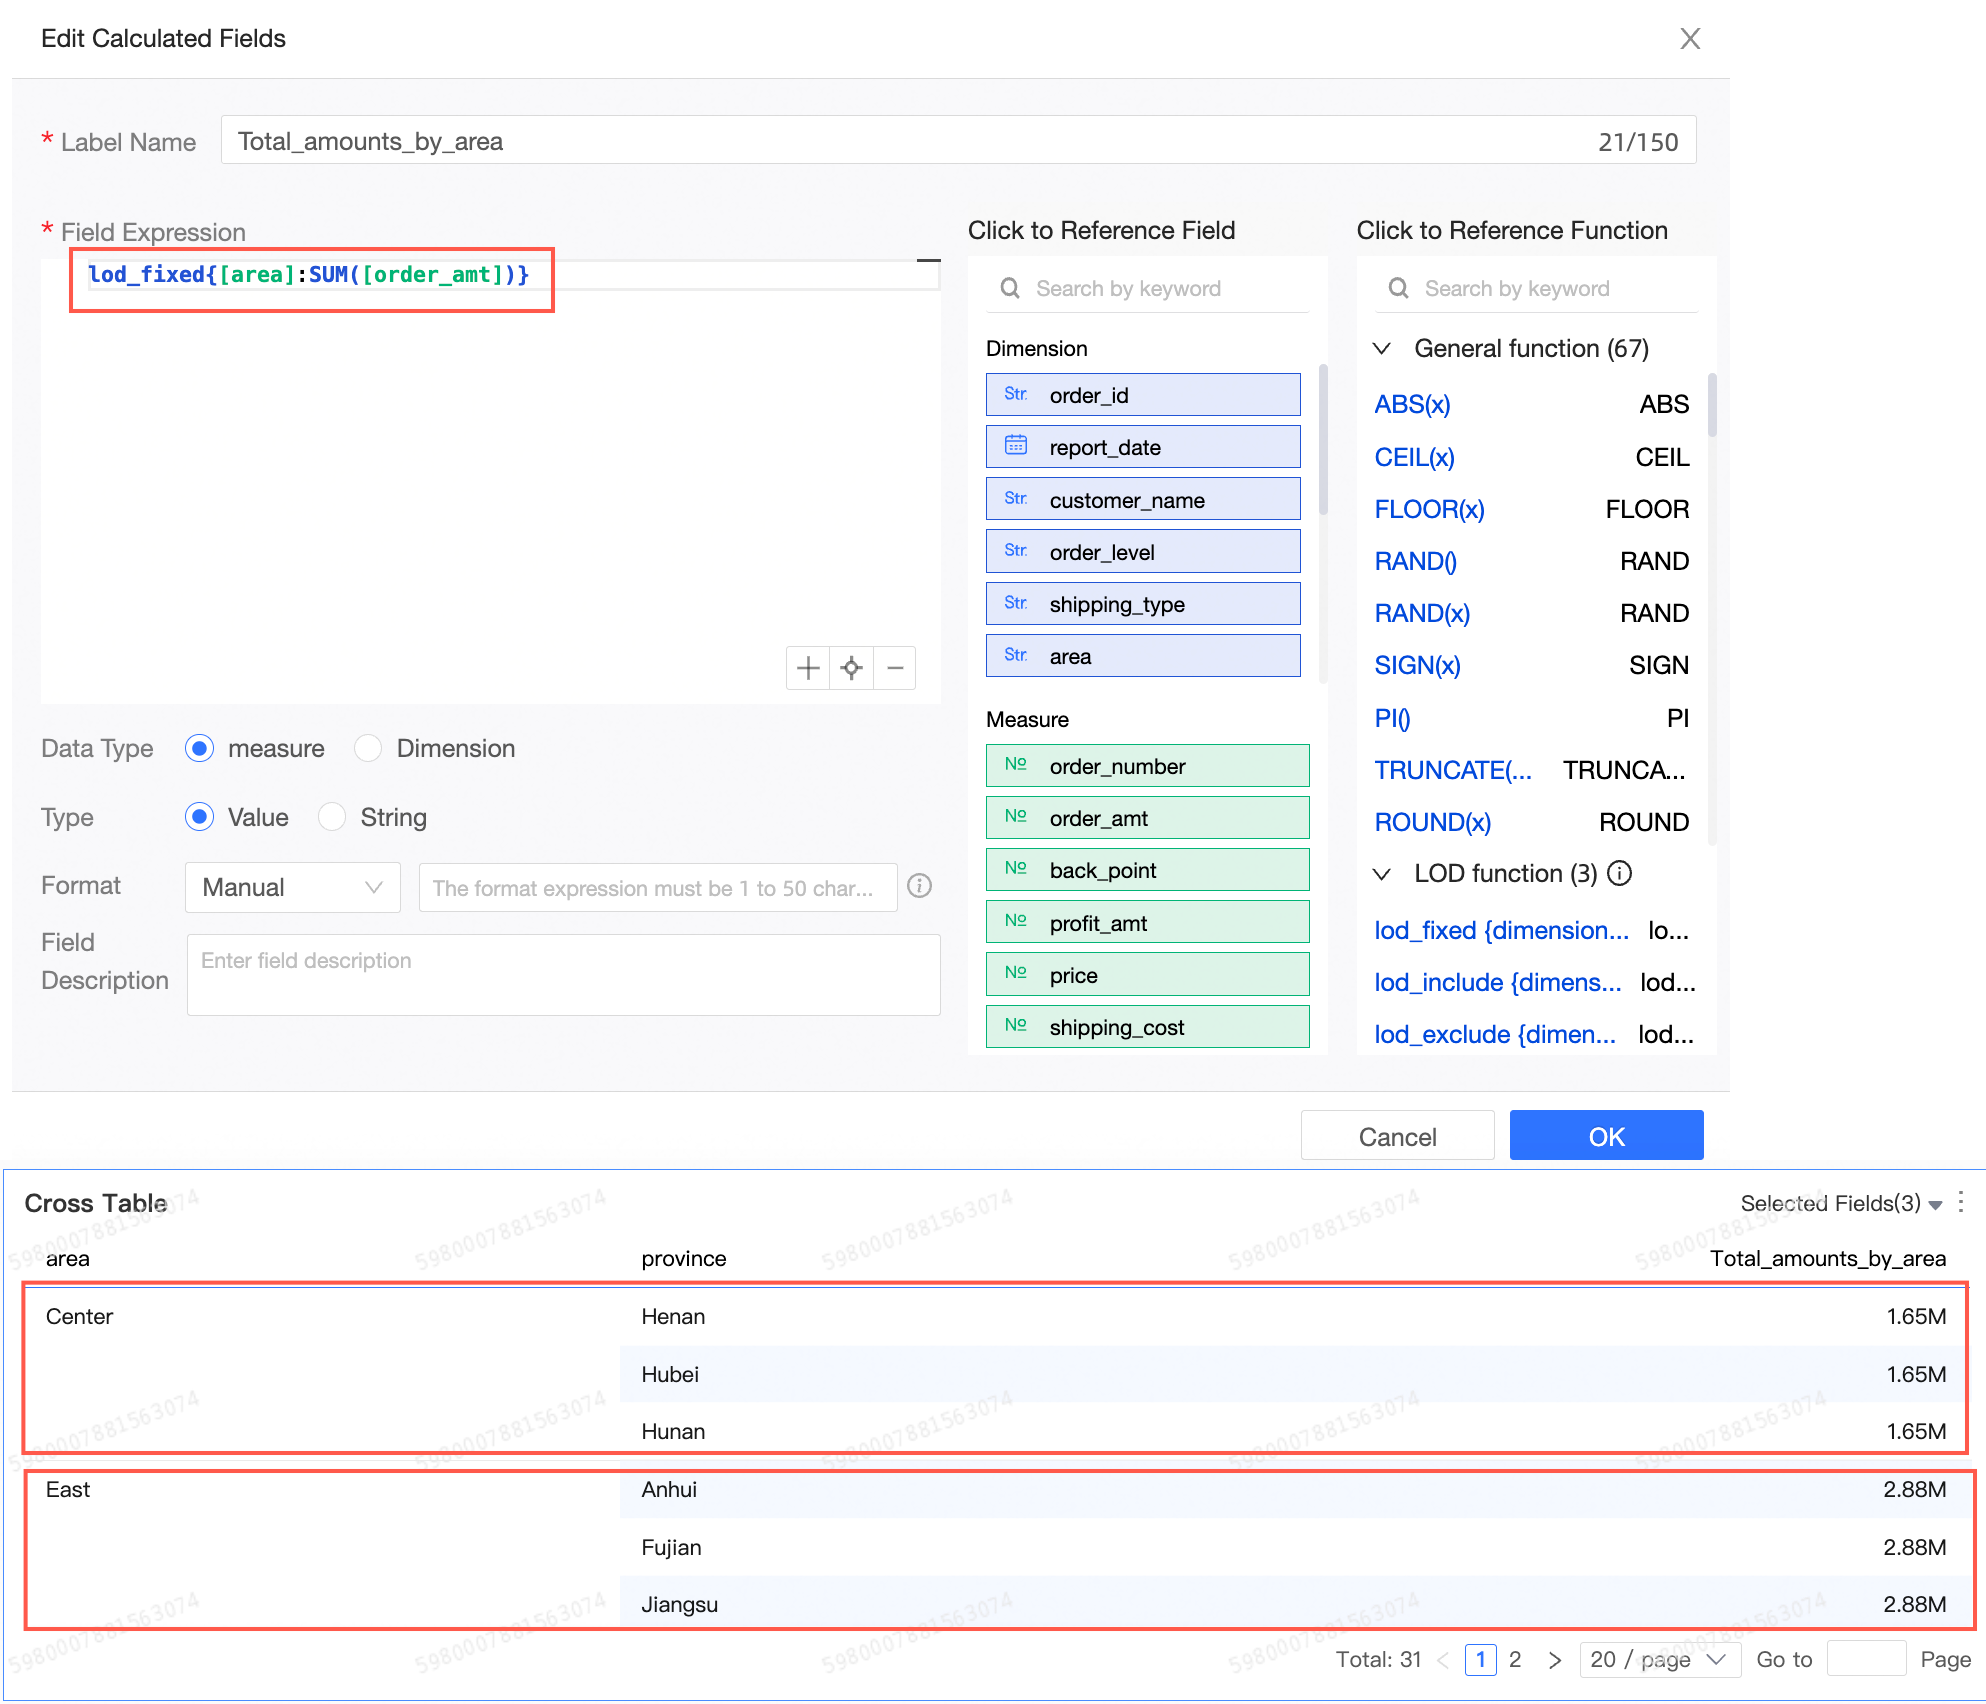Open the Manual format dropdown
The width and height of the screenshot is (1986, 1704).
point(293,887)
